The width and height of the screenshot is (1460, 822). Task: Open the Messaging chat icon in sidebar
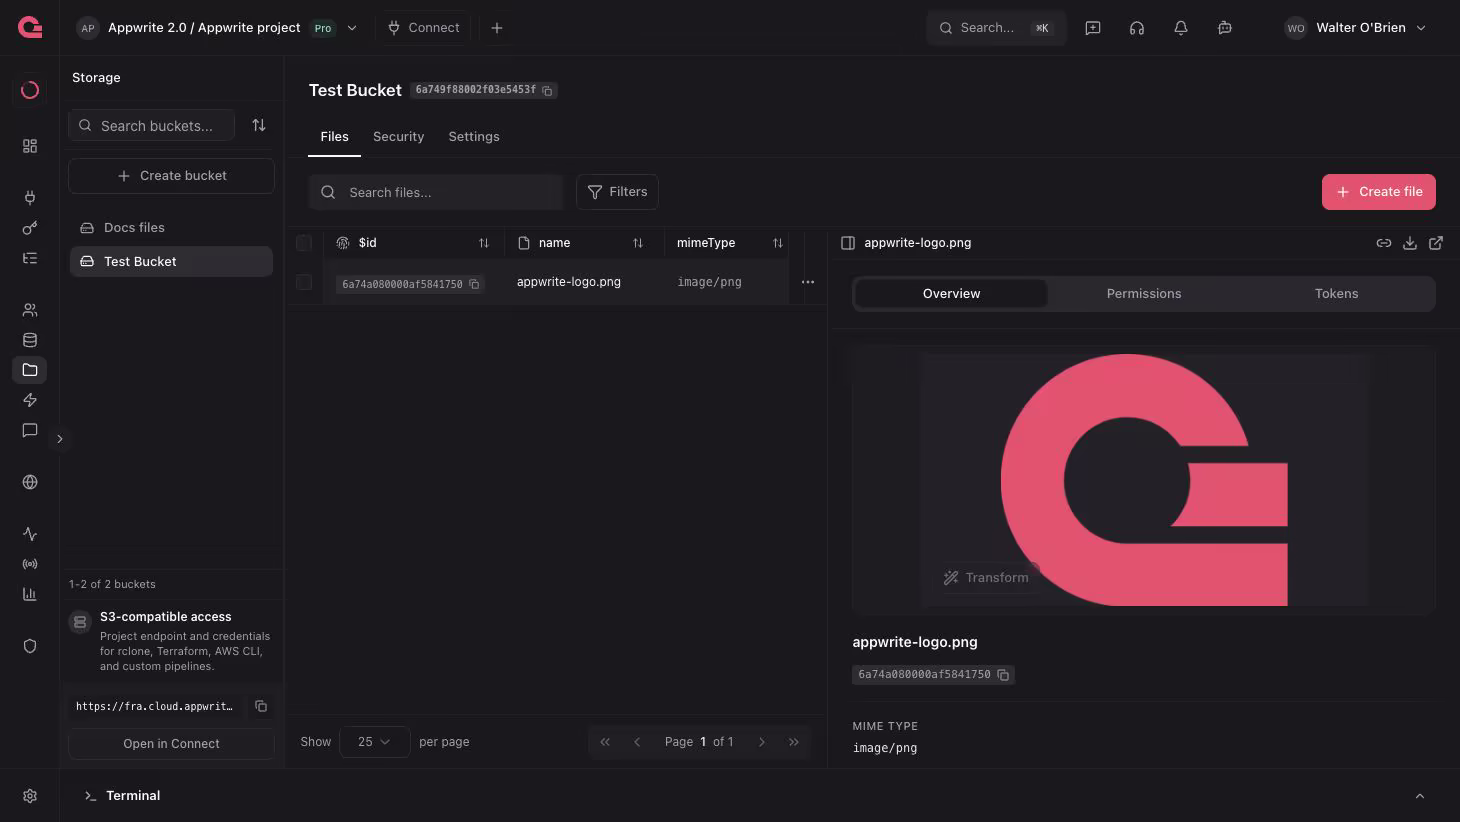pyautogui.click(x=30, y=430)
